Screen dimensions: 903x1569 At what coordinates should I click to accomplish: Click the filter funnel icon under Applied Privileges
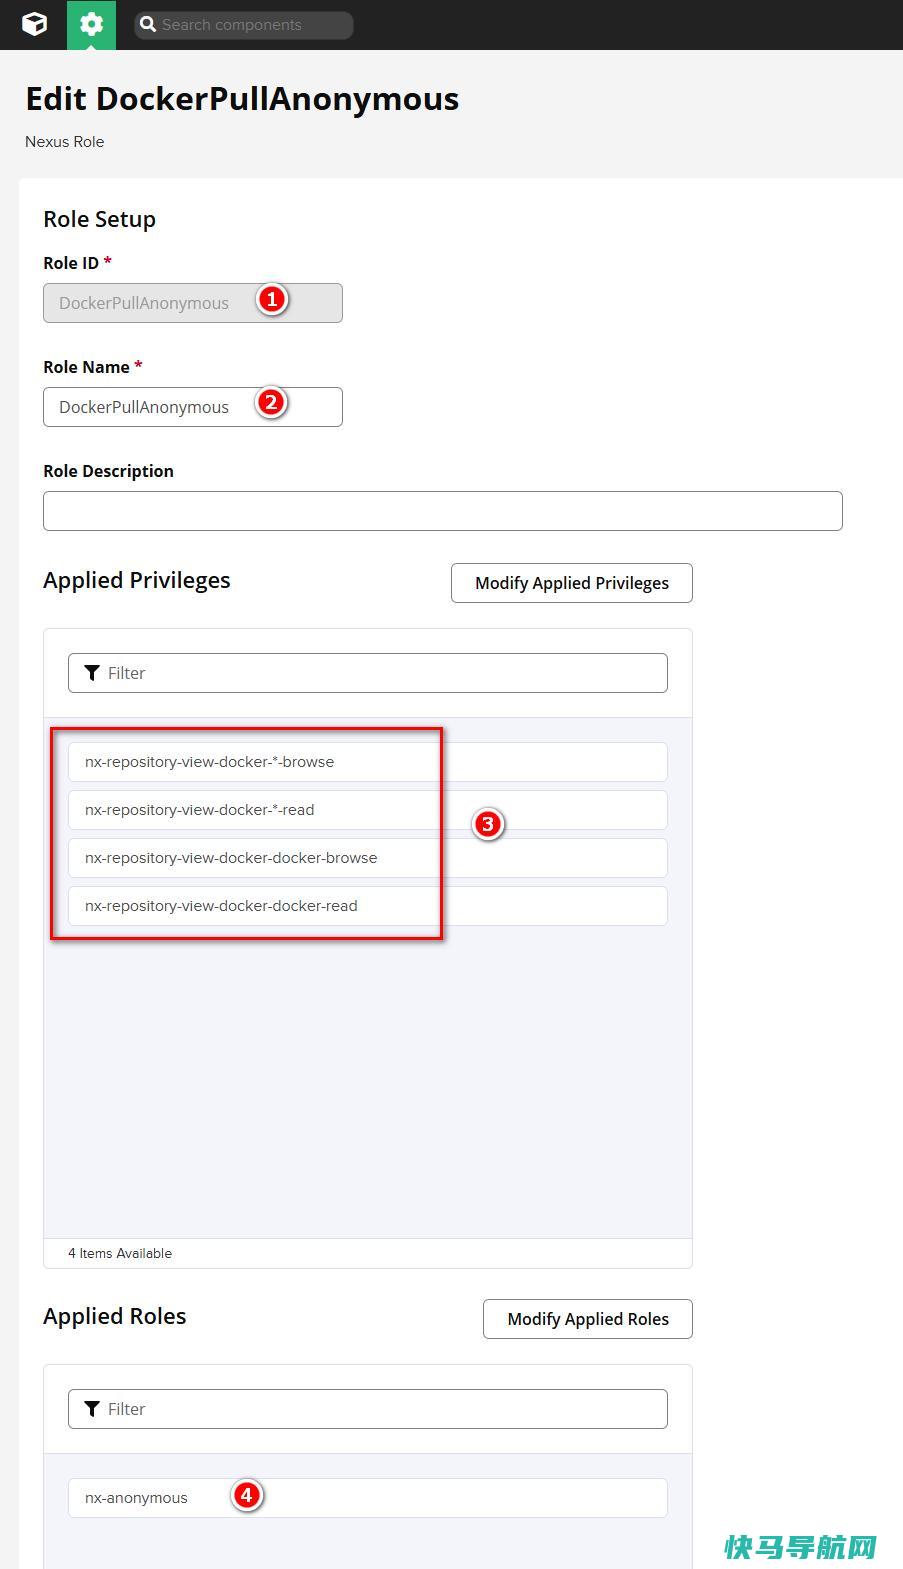point(92,673)
